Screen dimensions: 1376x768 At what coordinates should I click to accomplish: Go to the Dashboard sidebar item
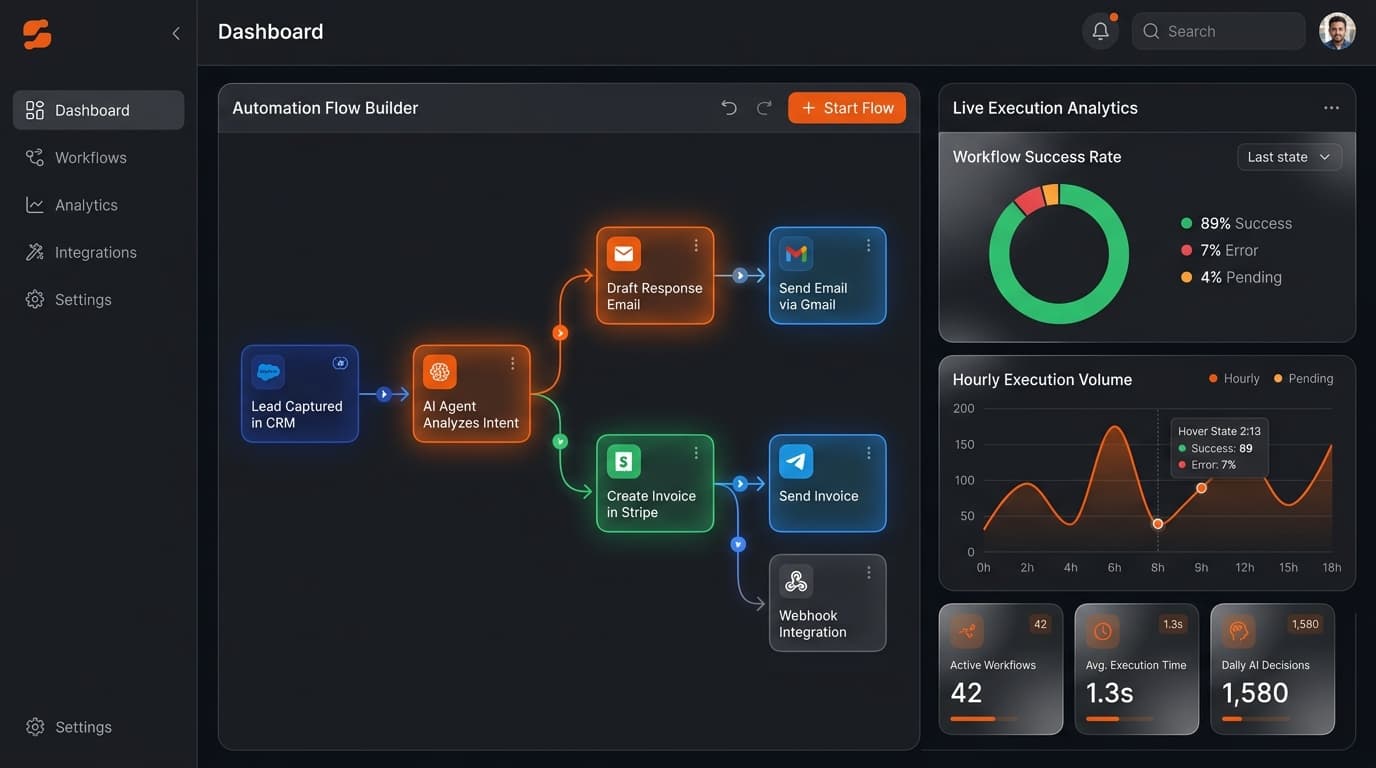pyautogui.click(x=98, y=110)
